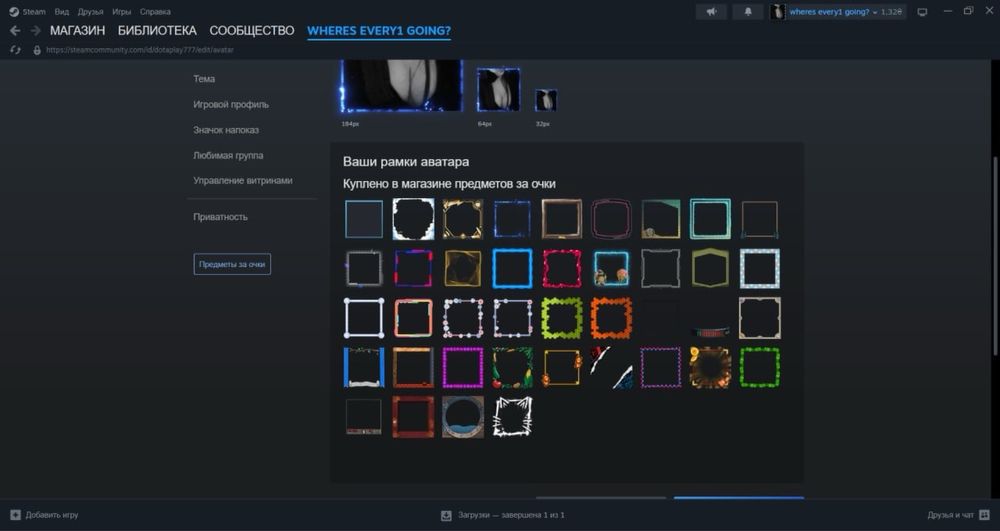The width and height of the screenshot is (1000, 531).
Task: Select the jungle leaves and fruit frame
Action: 512,367
